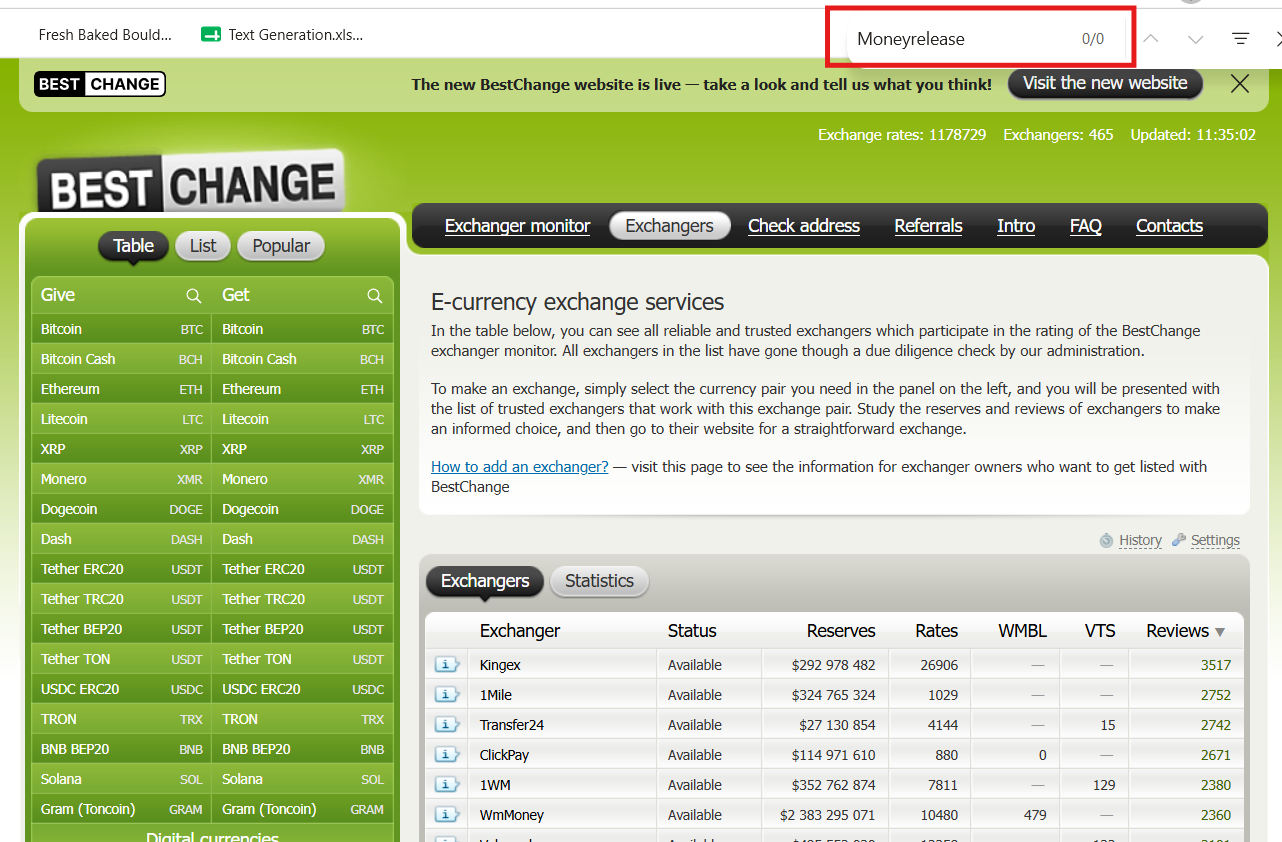Viewport: 1282px width, 842px height.
Task: Click the Transfer24 exchanger name
Action: 512,725
